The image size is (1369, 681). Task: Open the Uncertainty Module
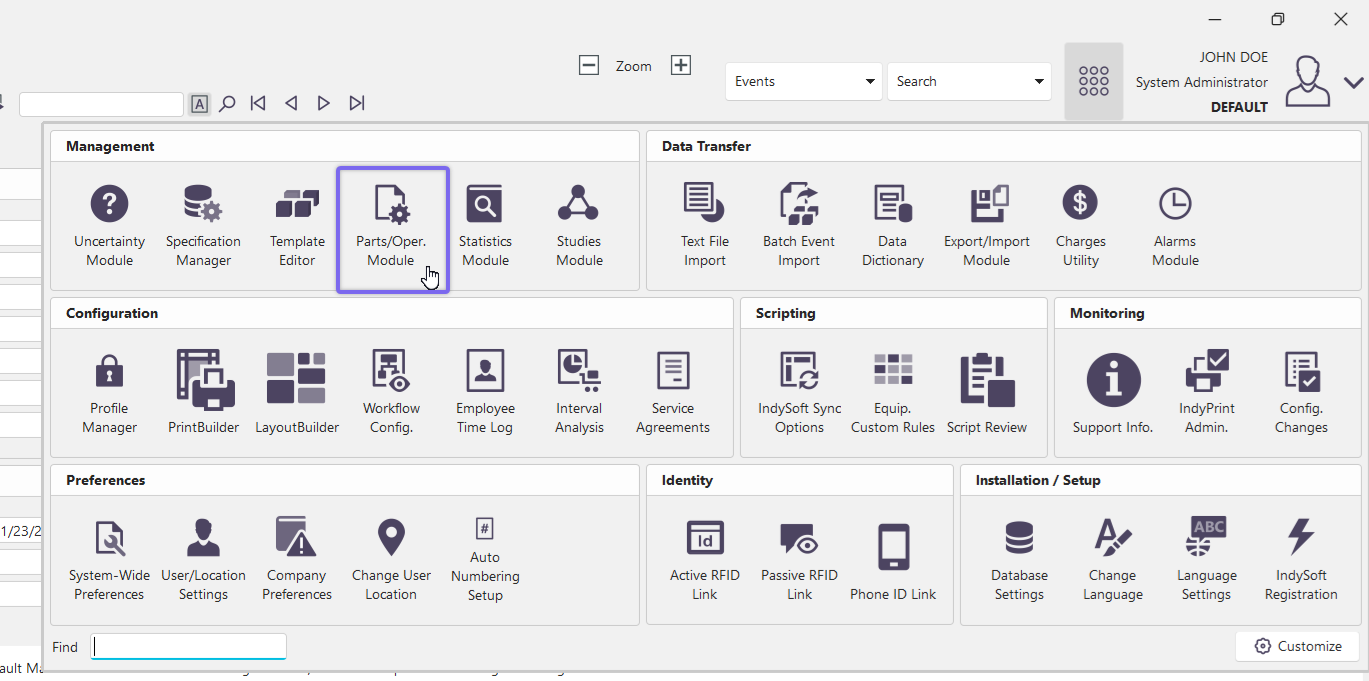109,225
